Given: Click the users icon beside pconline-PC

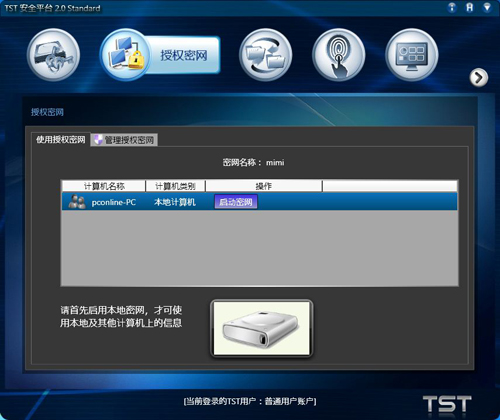Looking at the screenshot, I should (x=77, y=202).
